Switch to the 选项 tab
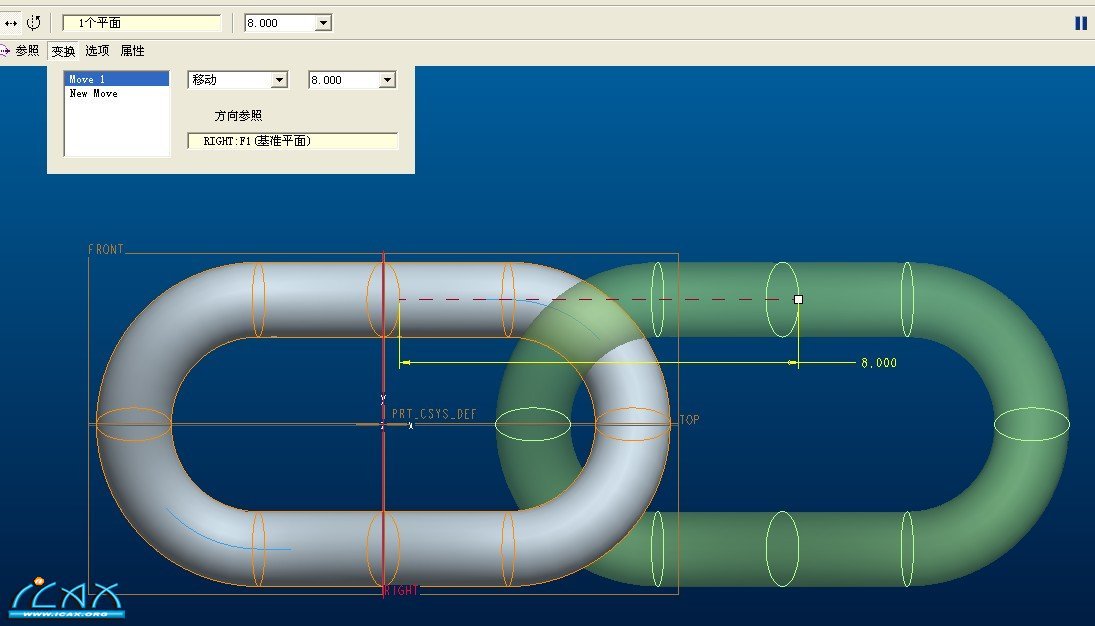The height and width of the screenshot is (626, 1095). 97,51
